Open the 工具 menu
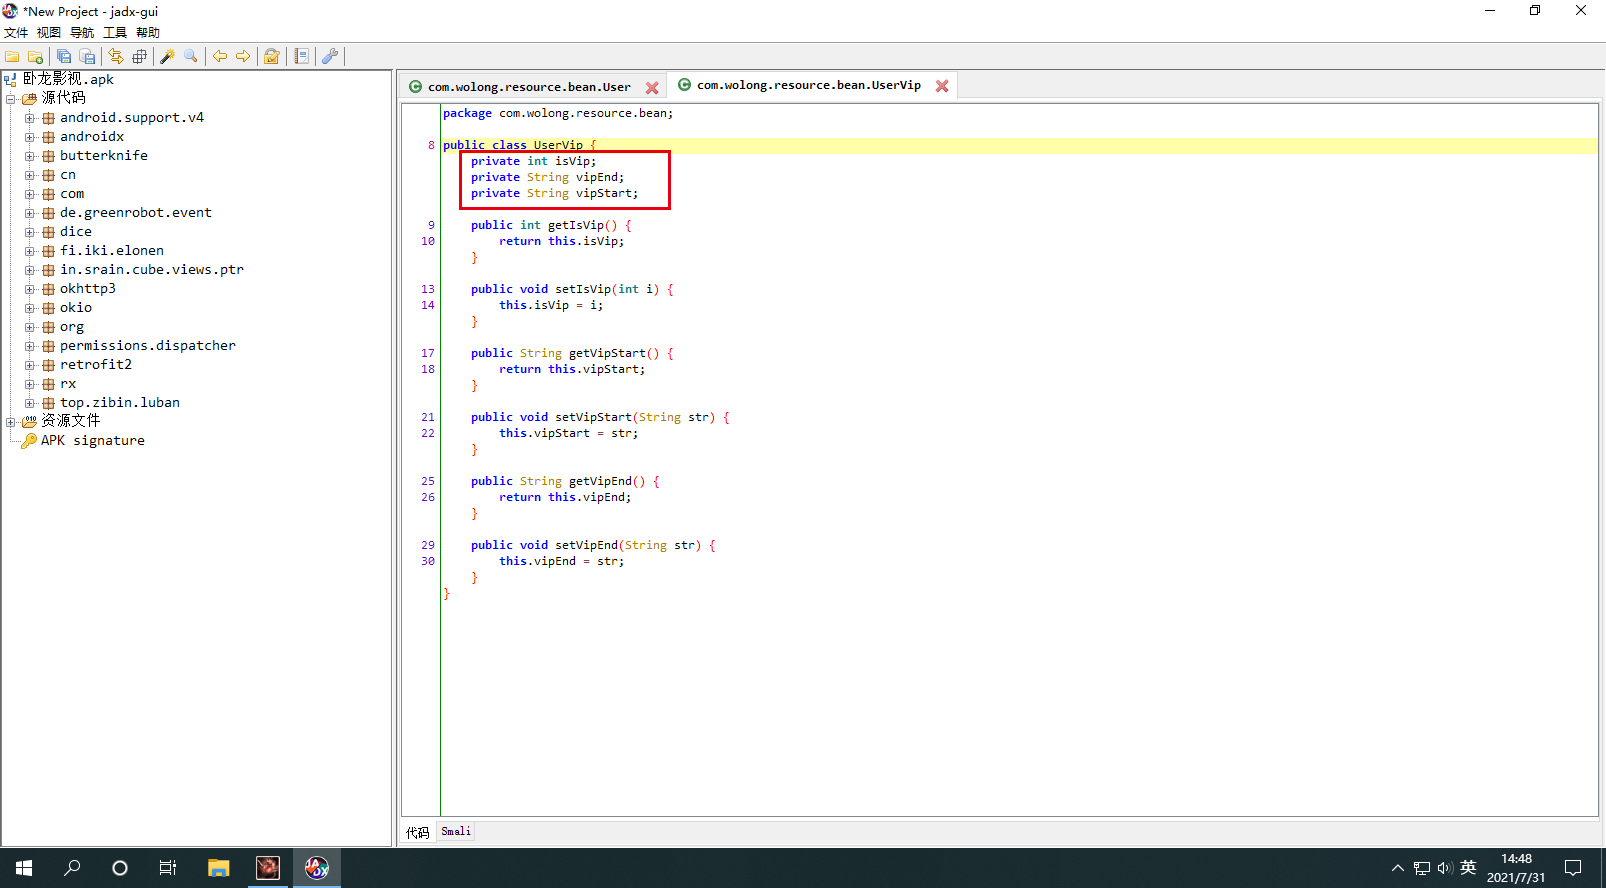 (x=115, y=33)
